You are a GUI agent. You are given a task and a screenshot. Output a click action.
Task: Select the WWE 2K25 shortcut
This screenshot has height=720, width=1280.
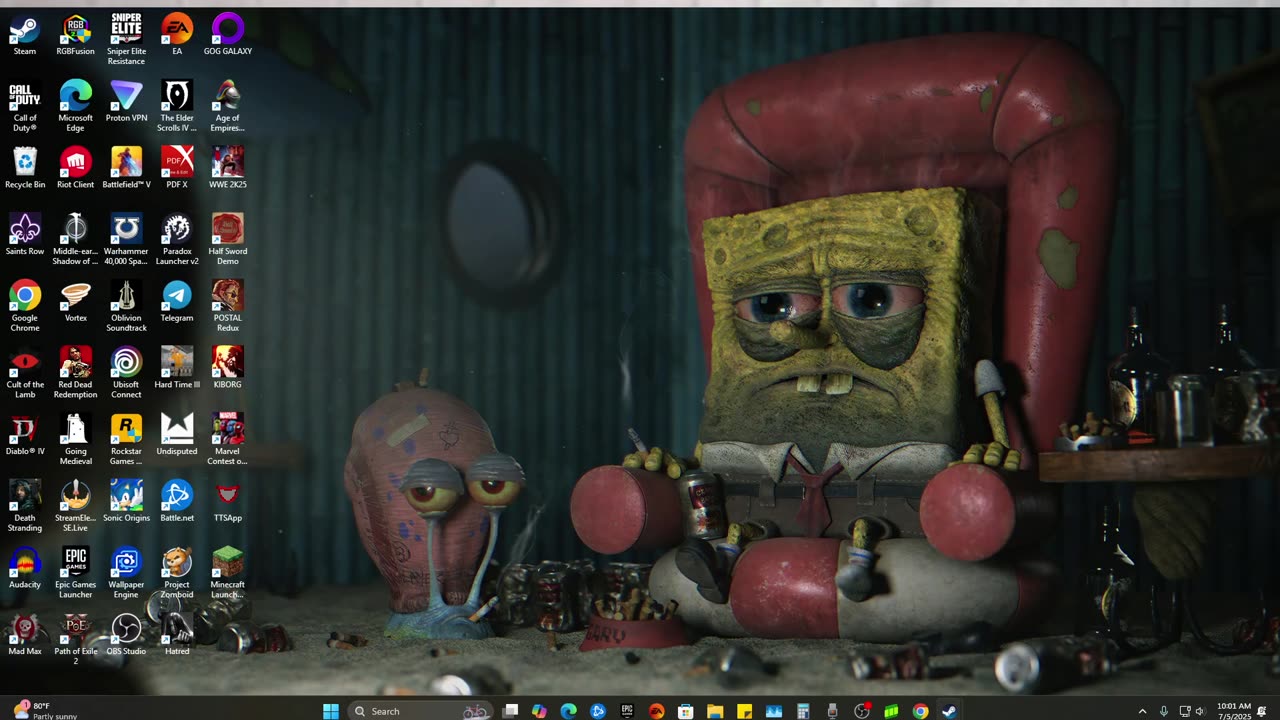pyautogui.click(x=228, y=168)
